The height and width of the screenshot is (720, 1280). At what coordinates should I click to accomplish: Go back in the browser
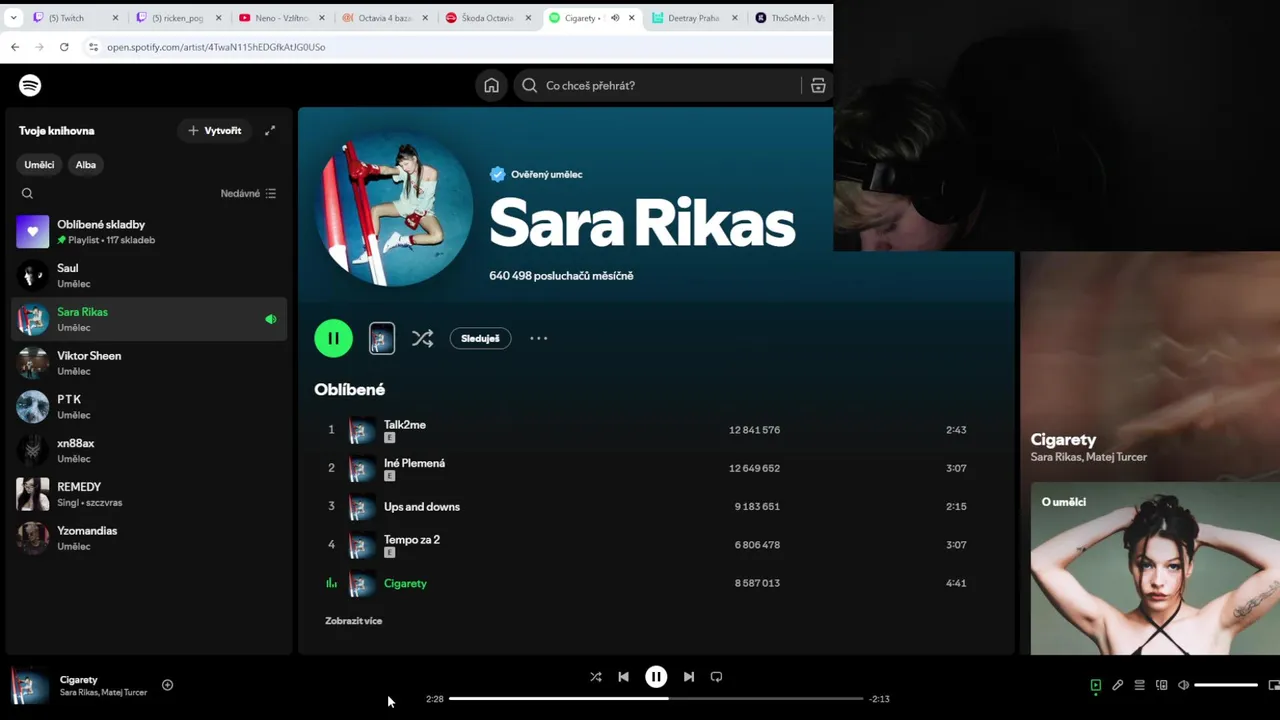click(x=15, y=47)
